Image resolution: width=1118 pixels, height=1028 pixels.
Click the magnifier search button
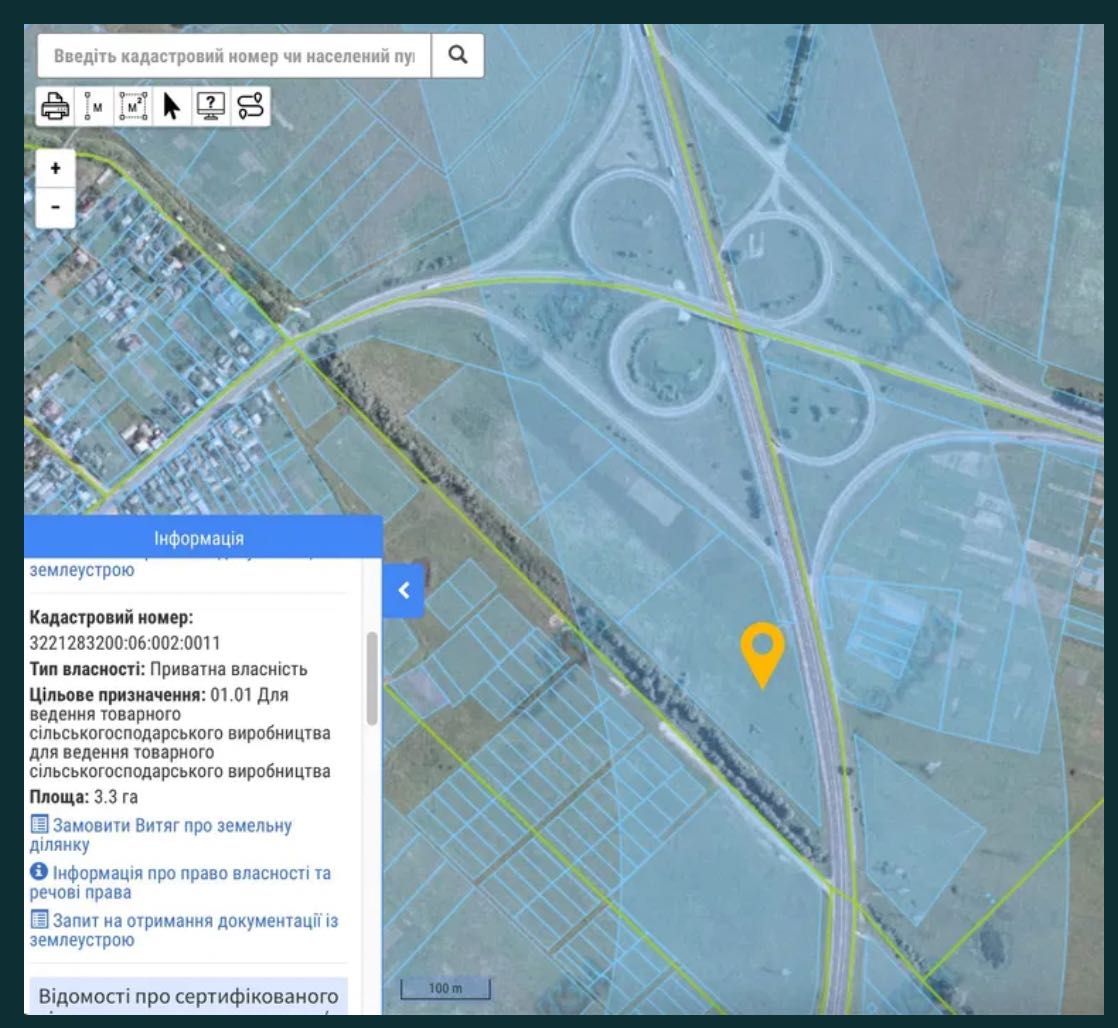click(x=458, y=55)
